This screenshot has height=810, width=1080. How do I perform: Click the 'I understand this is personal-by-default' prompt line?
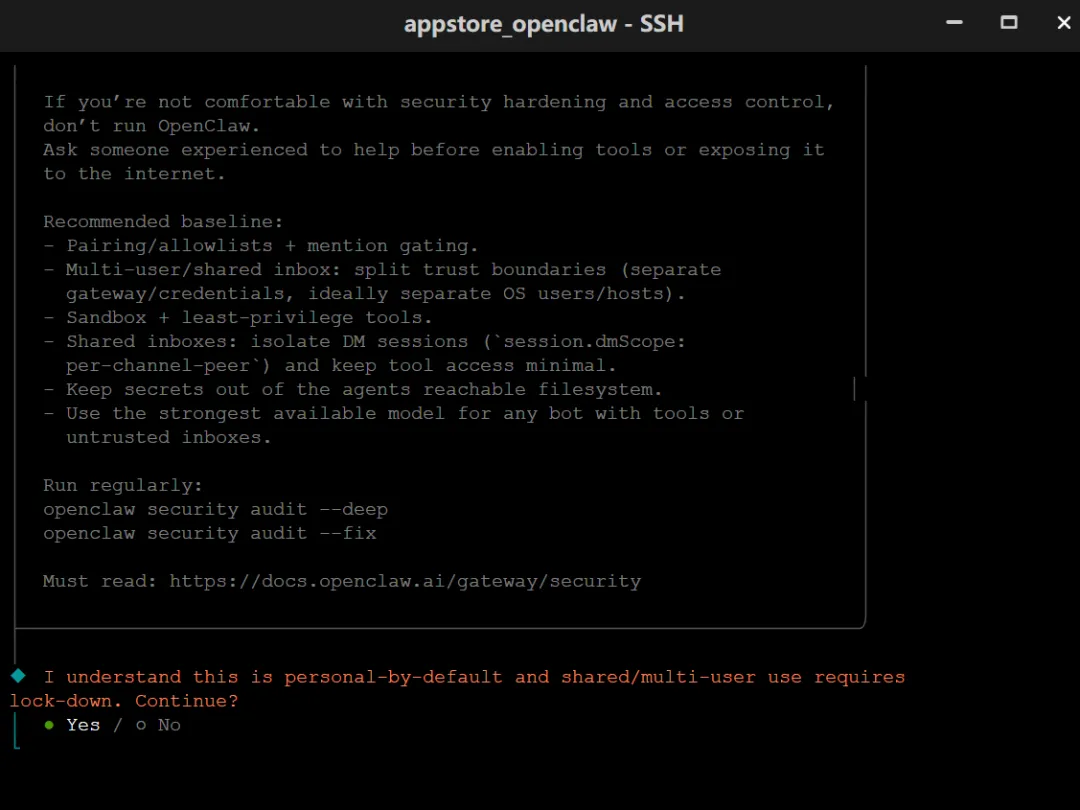(x=475, y=676)
